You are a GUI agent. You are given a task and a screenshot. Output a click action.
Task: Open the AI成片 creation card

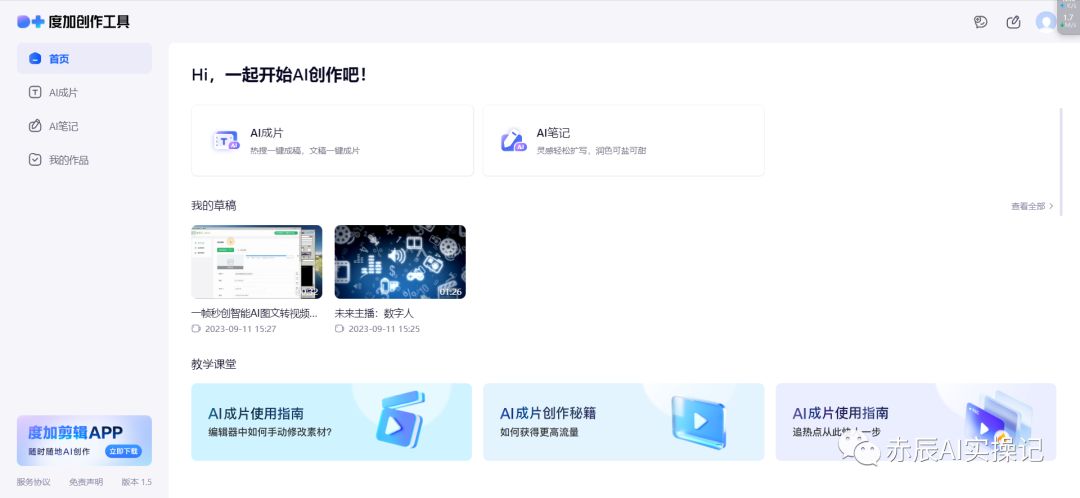(332, 141)
